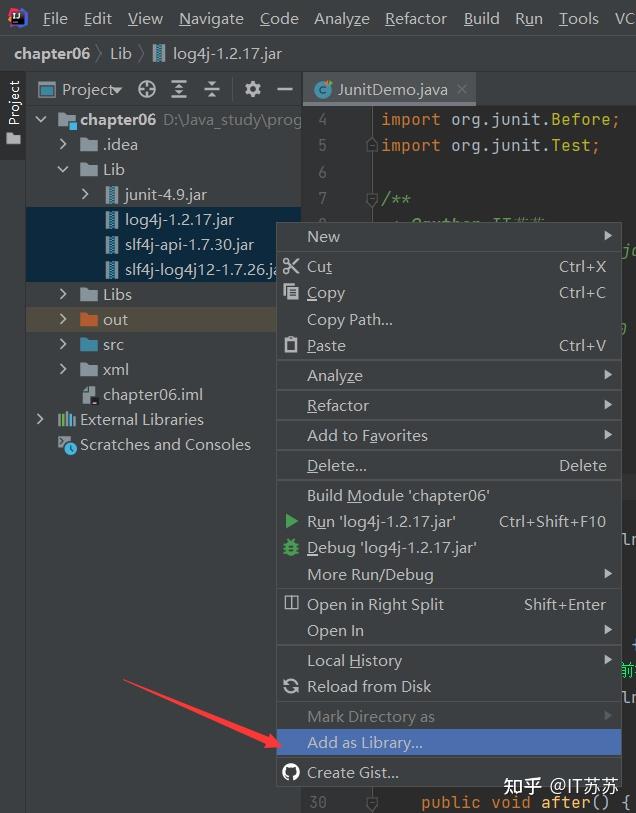
Task: Click Reload from Disk
Action: tap(368, 686)
